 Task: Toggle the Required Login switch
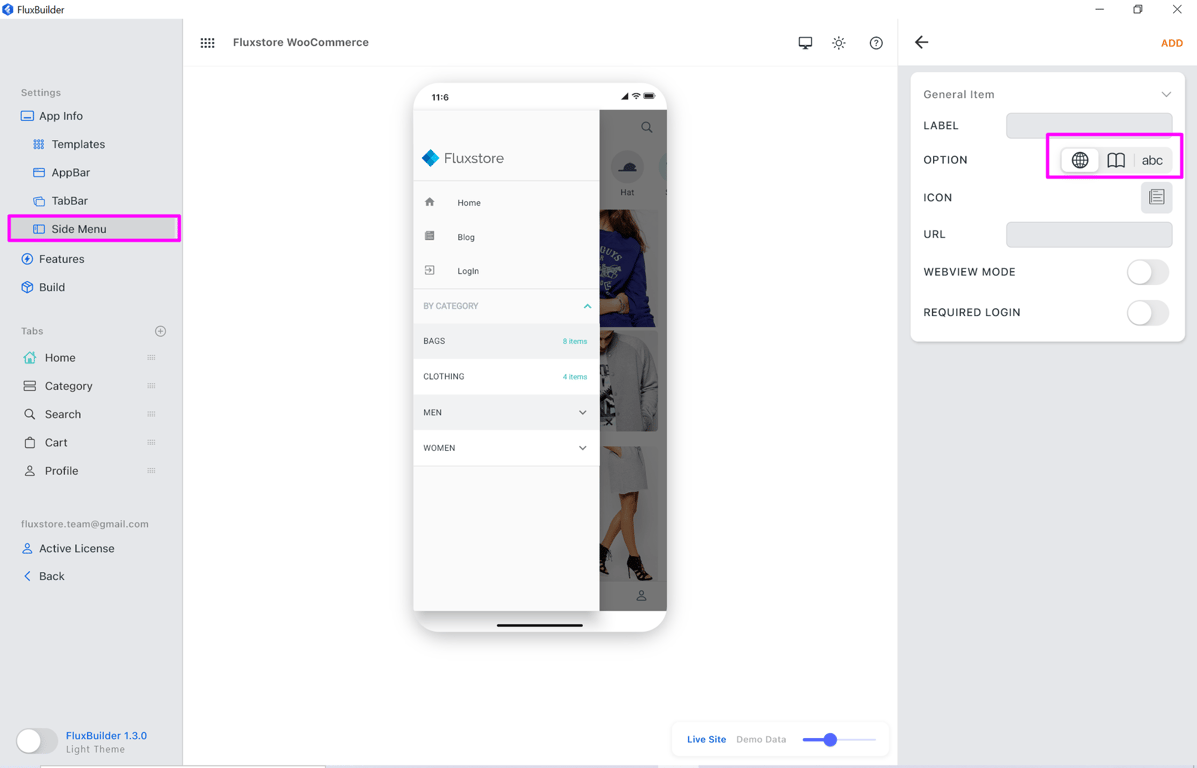pos(1147,312)
